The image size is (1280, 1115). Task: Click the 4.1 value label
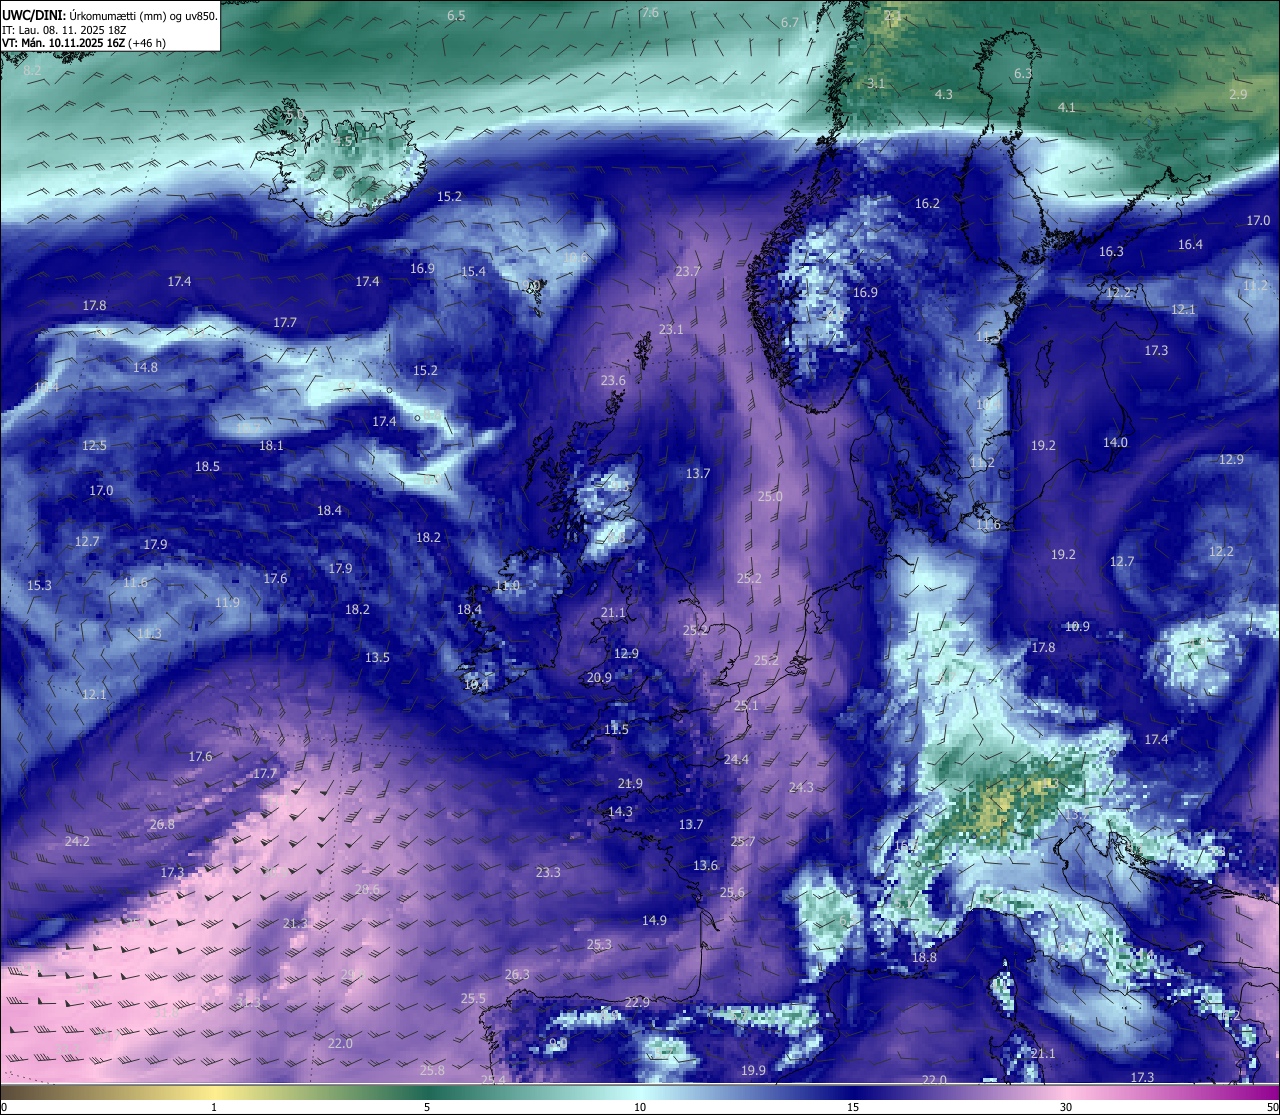tap(1067, 107)
